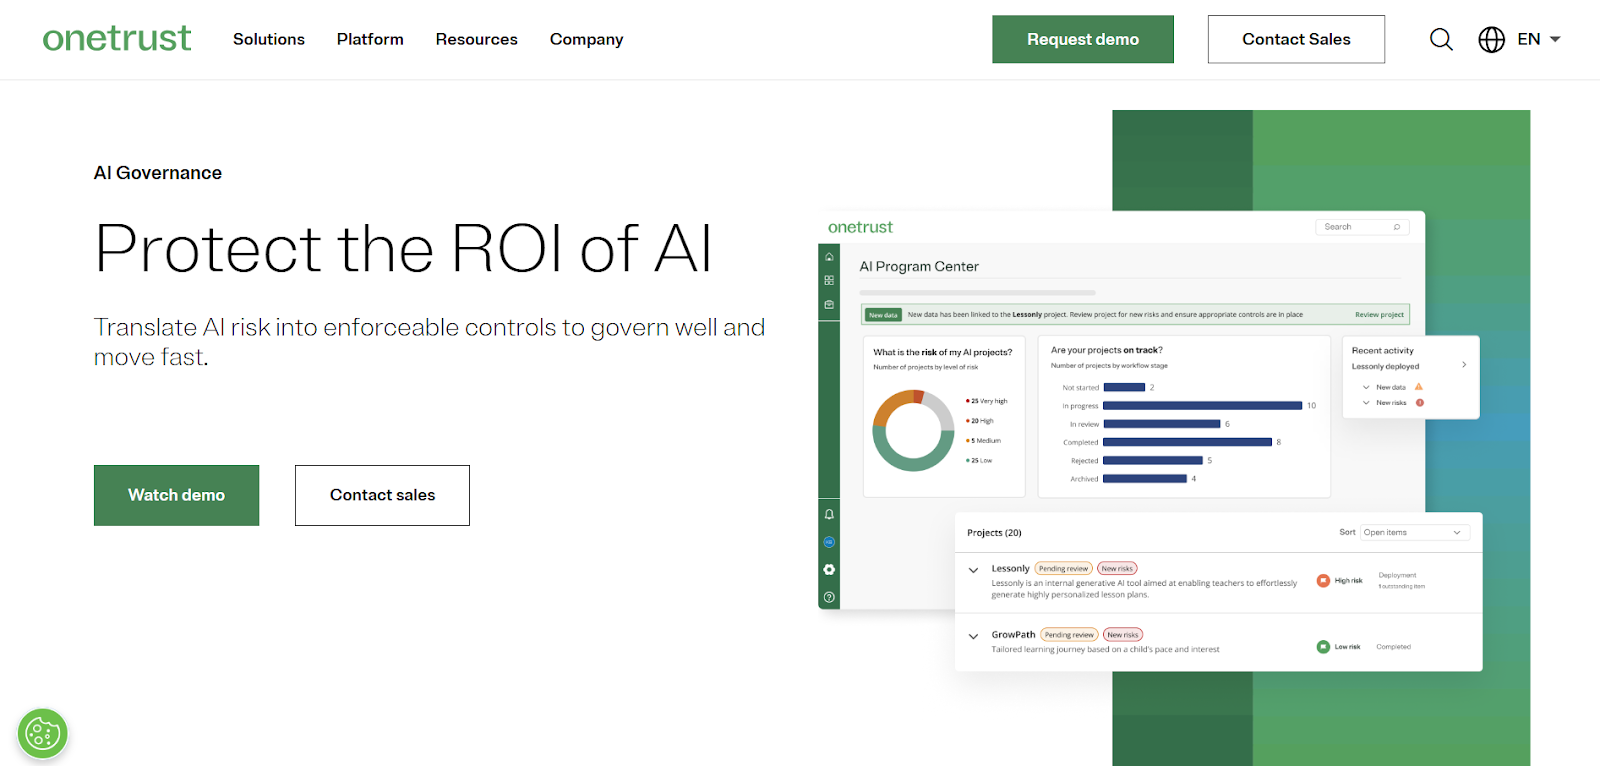Open the cookie preferences icon
Image resolution: width=1600 pixels, height=766 pixels.
pyautogui.click(x=43, y=734)
